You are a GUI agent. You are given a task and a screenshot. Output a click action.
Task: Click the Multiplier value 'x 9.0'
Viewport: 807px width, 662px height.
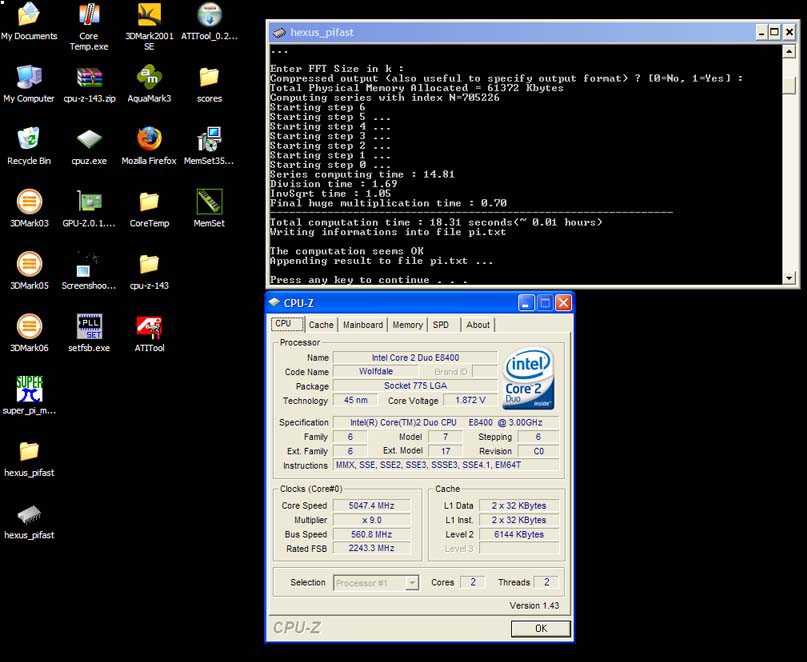(x=372, y=520)
